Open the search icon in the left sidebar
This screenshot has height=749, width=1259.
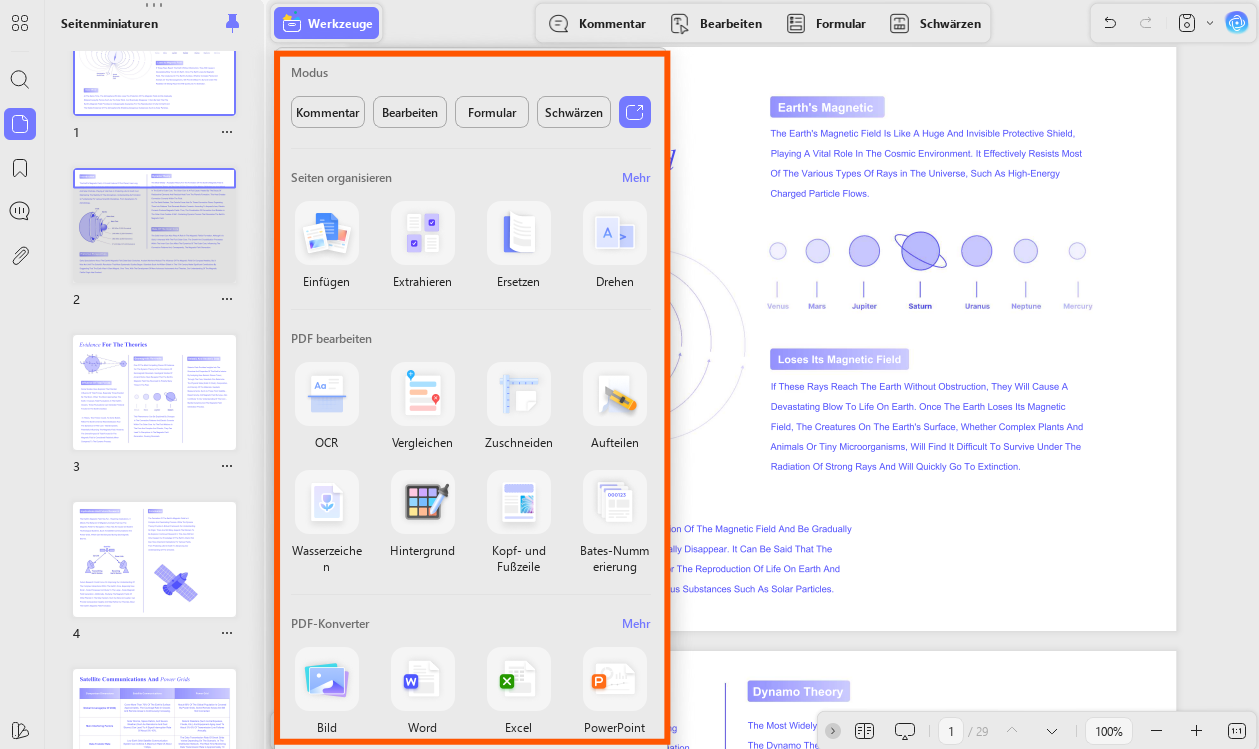20,79
